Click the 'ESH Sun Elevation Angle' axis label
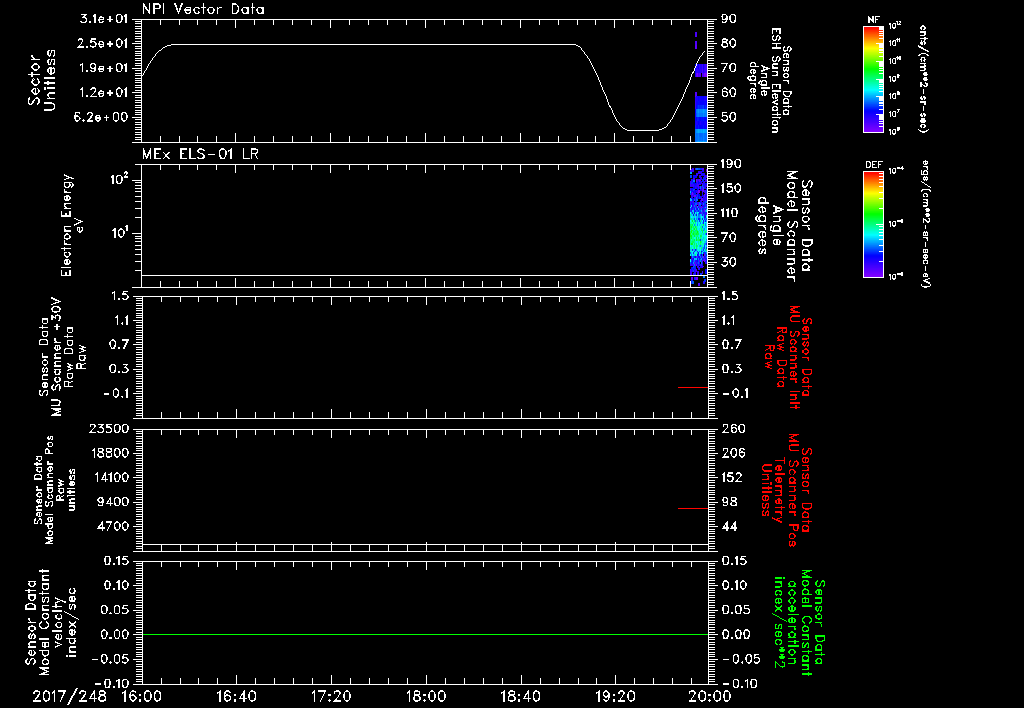 [x=769, y=80]
